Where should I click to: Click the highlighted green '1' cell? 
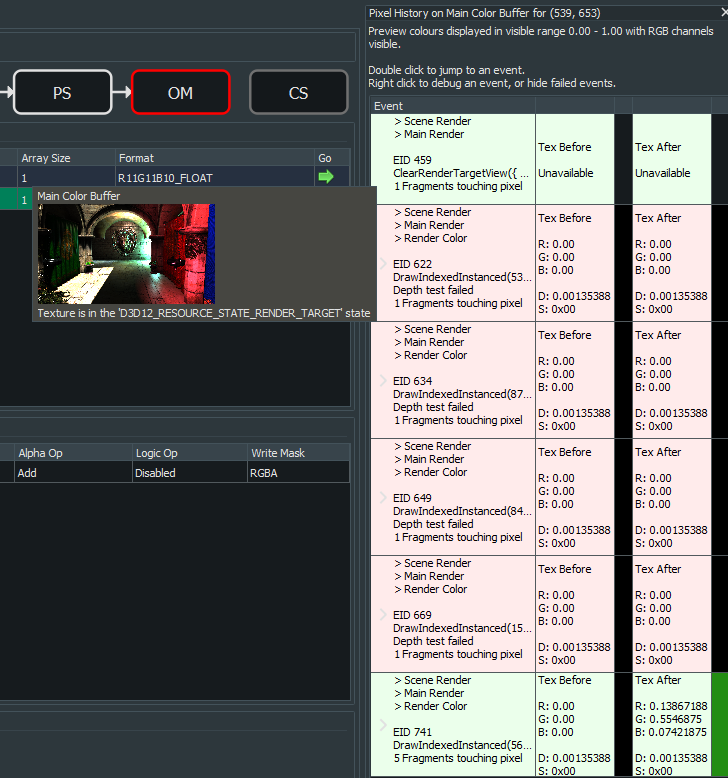coord(24,200)
